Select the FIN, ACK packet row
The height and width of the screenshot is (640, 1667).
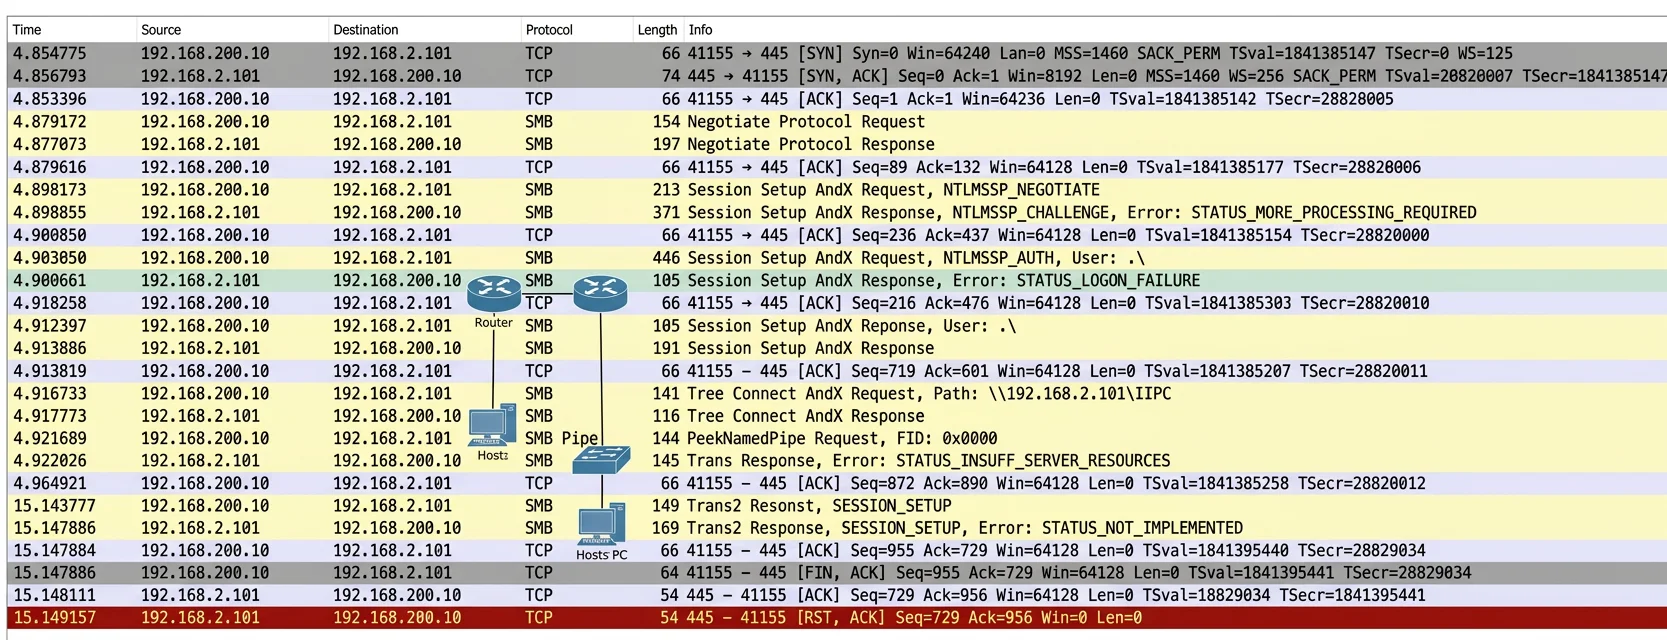point(837,572)
